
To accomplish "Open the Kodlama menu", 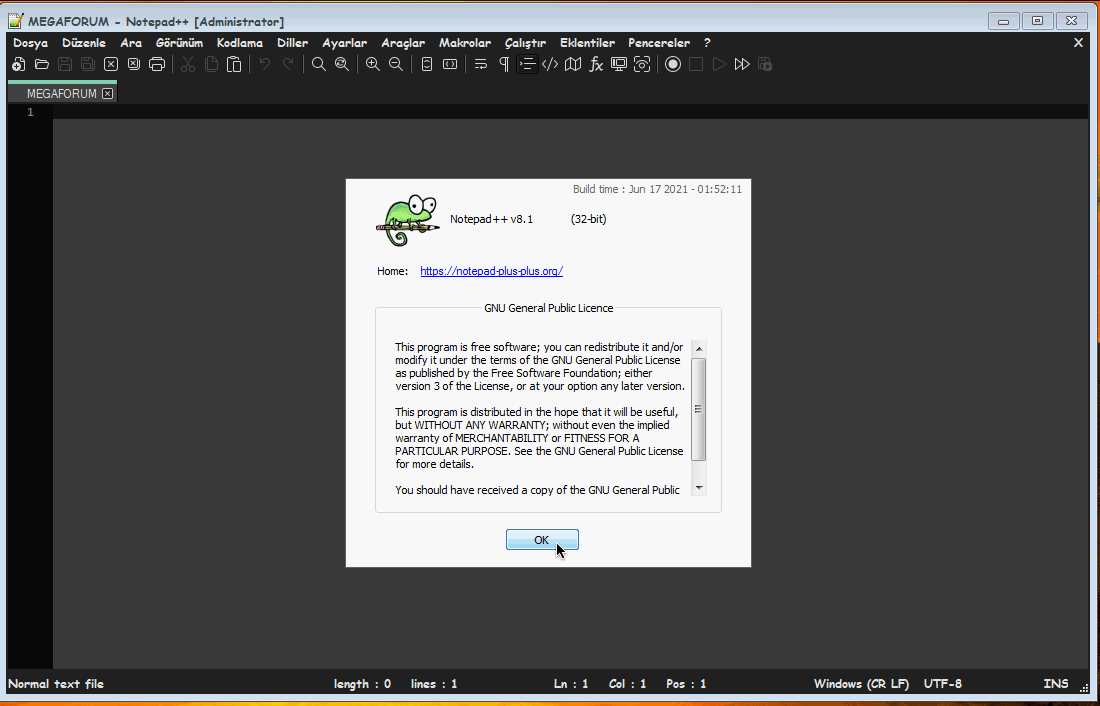I will (239, 43).
